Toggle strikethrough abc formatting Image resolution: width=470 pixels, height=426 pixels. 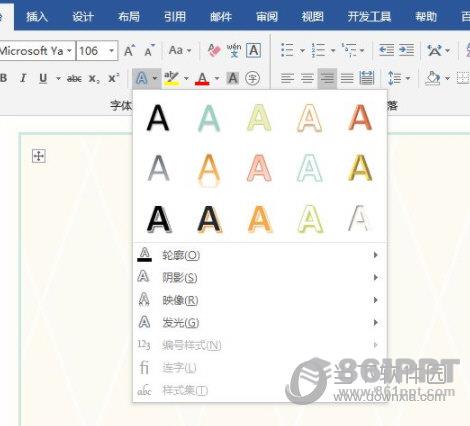(74, 79)
